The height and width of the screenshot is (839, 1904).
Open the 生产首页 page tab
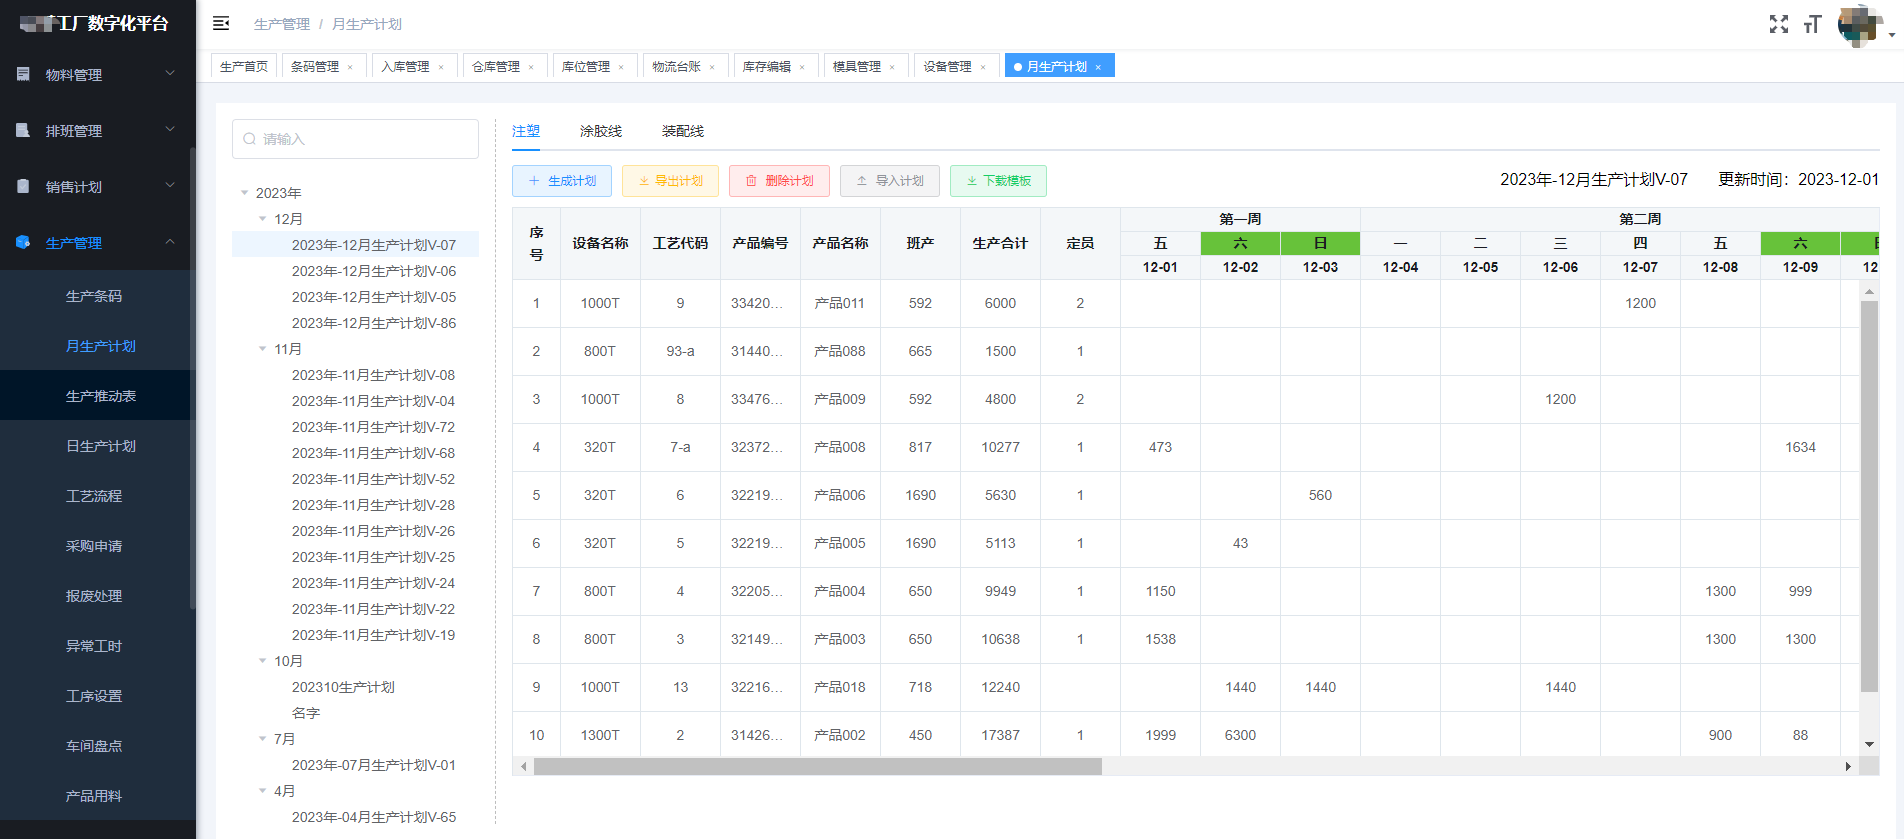tap(244, 67)
